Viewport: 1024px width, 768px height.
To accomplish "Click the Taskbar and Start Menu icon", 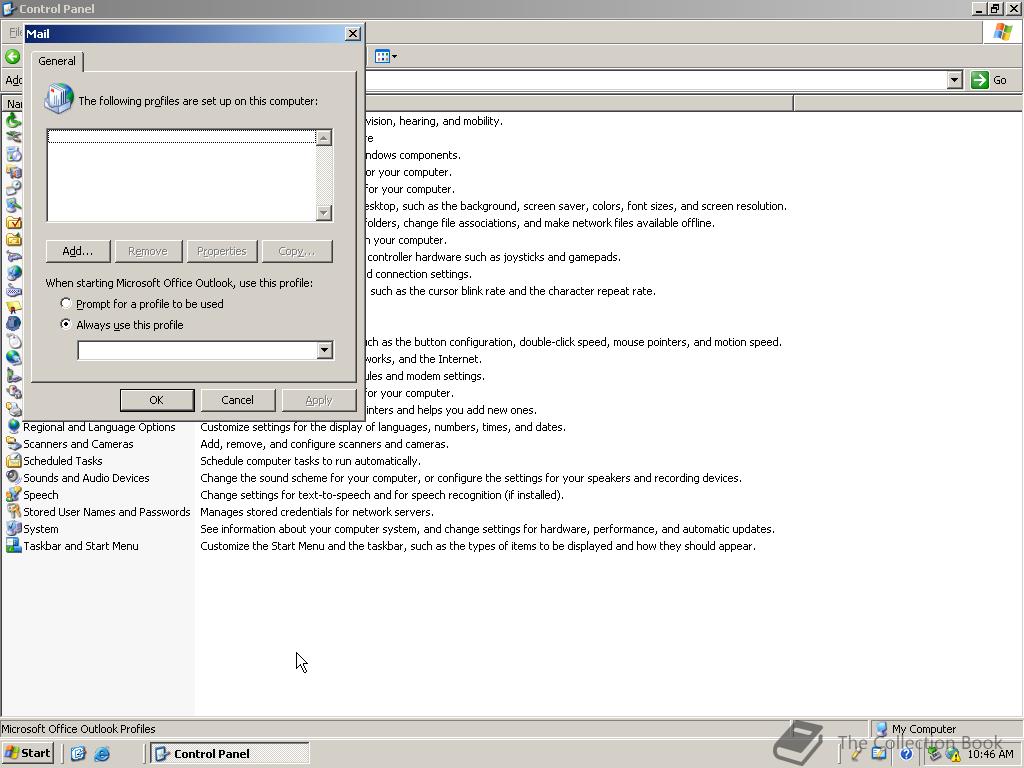I will pyautogui.click(x=13, y=545).
